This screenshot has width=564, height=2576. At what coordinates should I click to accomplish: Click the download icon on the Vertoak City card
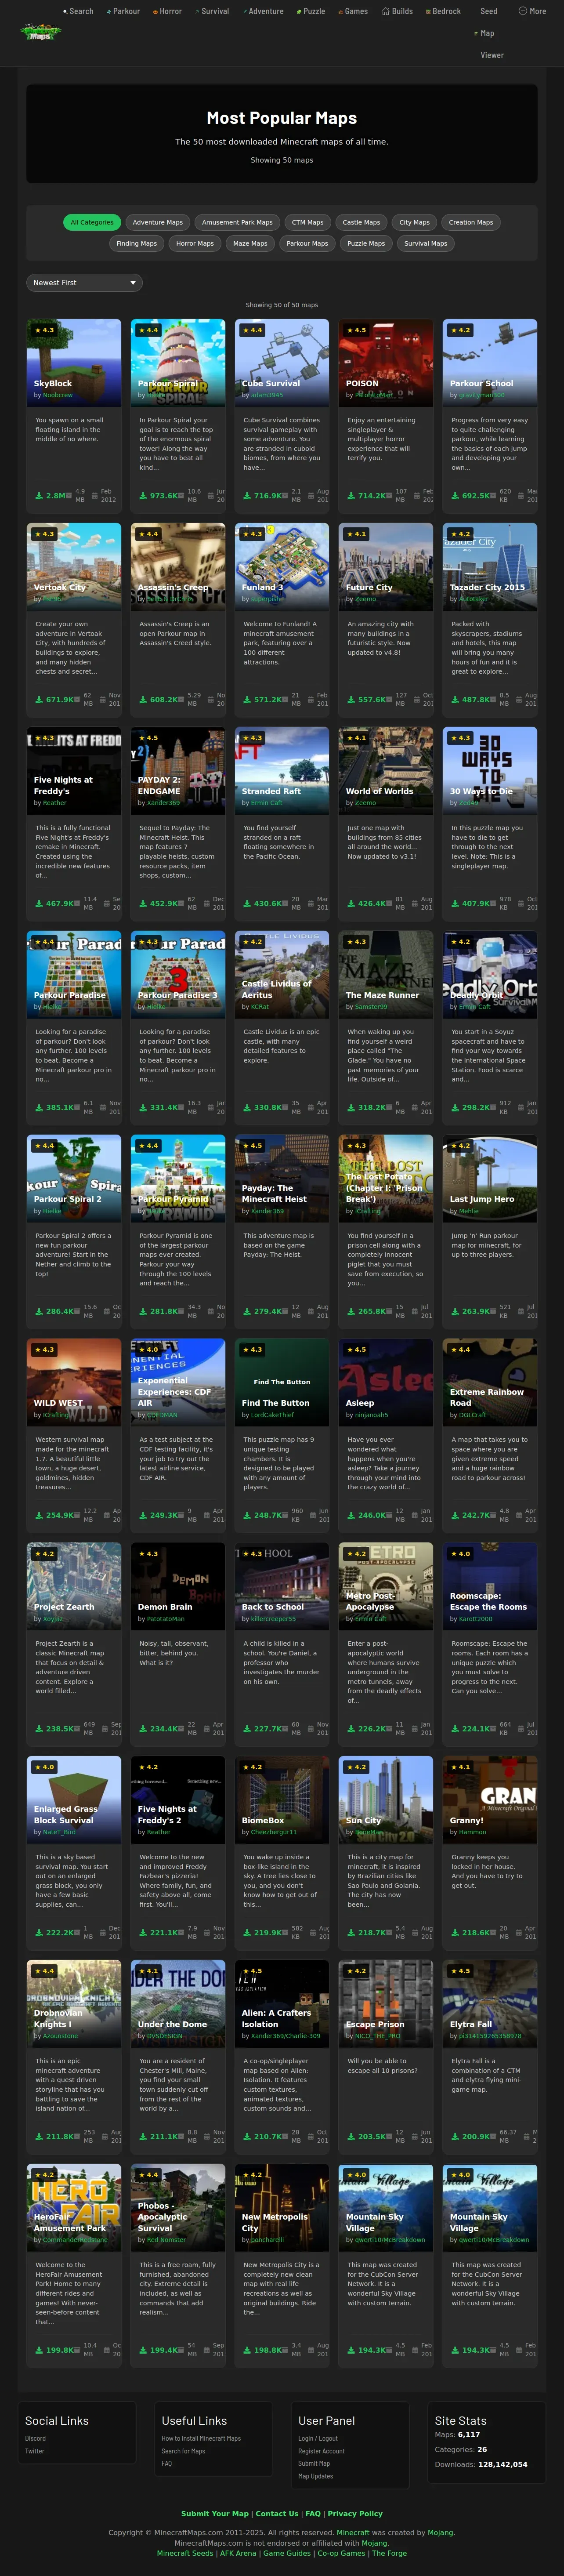tap(39, 700)
